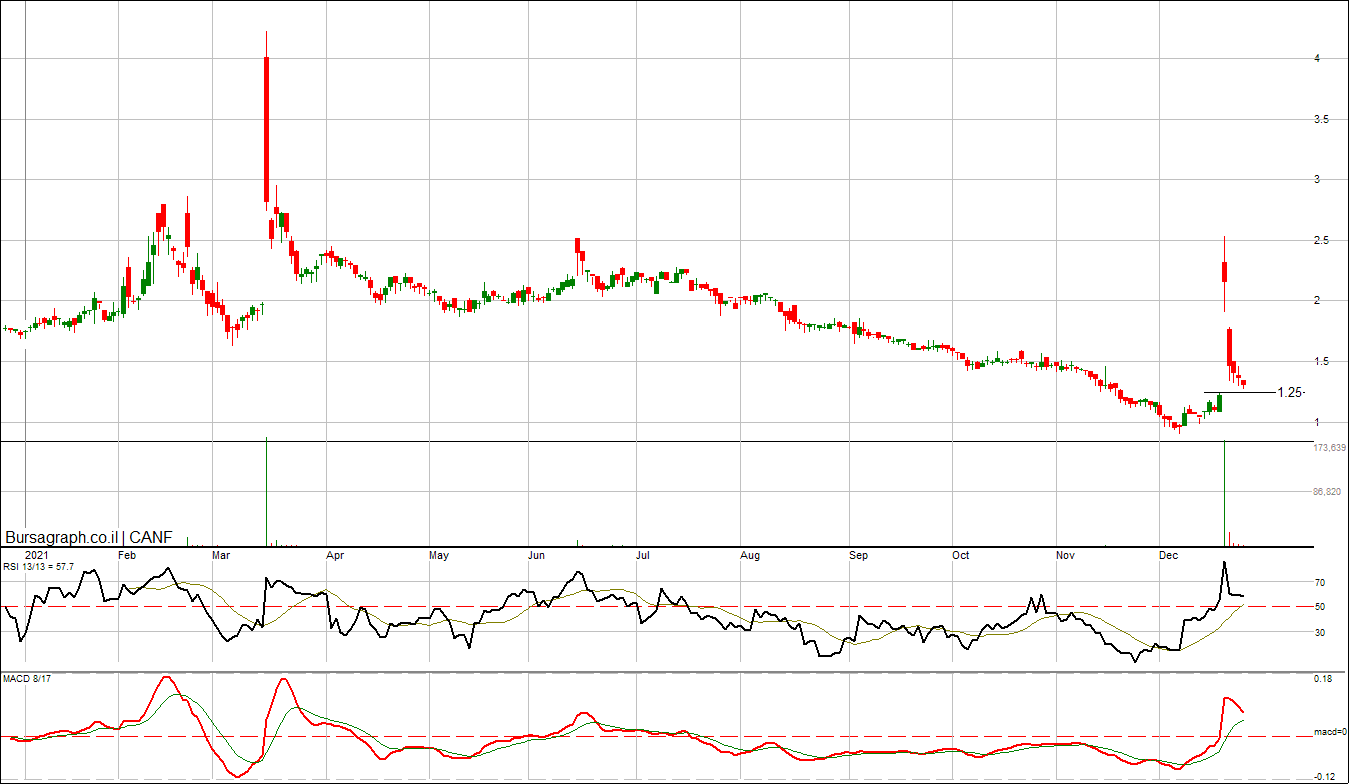Select the May month label
The image size is (1349, 784).
point(438,554)
